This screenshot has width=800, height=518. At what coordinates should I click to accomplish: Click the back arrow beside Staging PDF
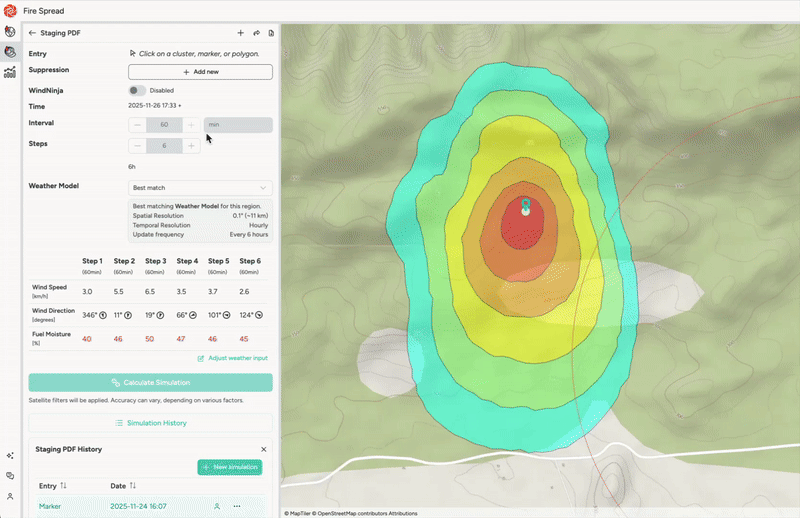[32, 33]
